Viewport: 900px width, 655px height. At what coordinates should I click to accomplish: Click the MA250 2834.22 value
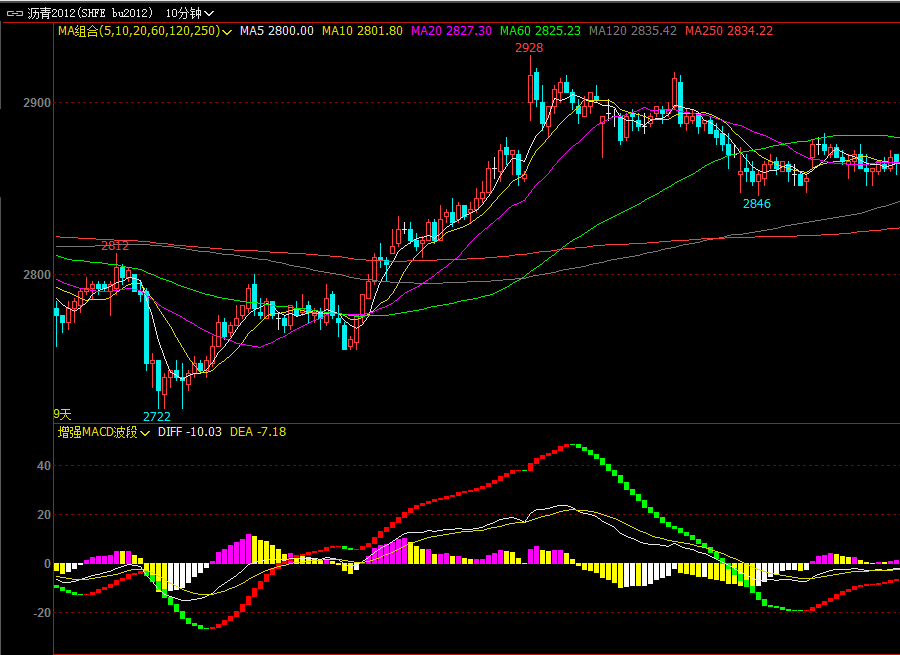pos(729,31)
